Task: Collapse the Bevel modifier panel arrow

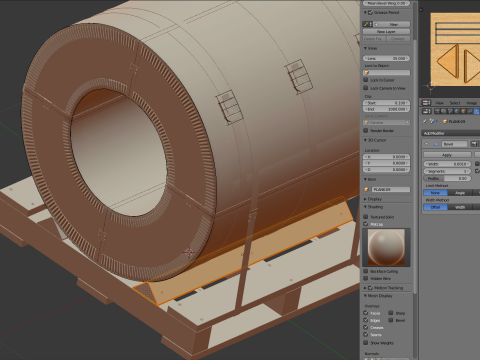Action: pos(427,144)
